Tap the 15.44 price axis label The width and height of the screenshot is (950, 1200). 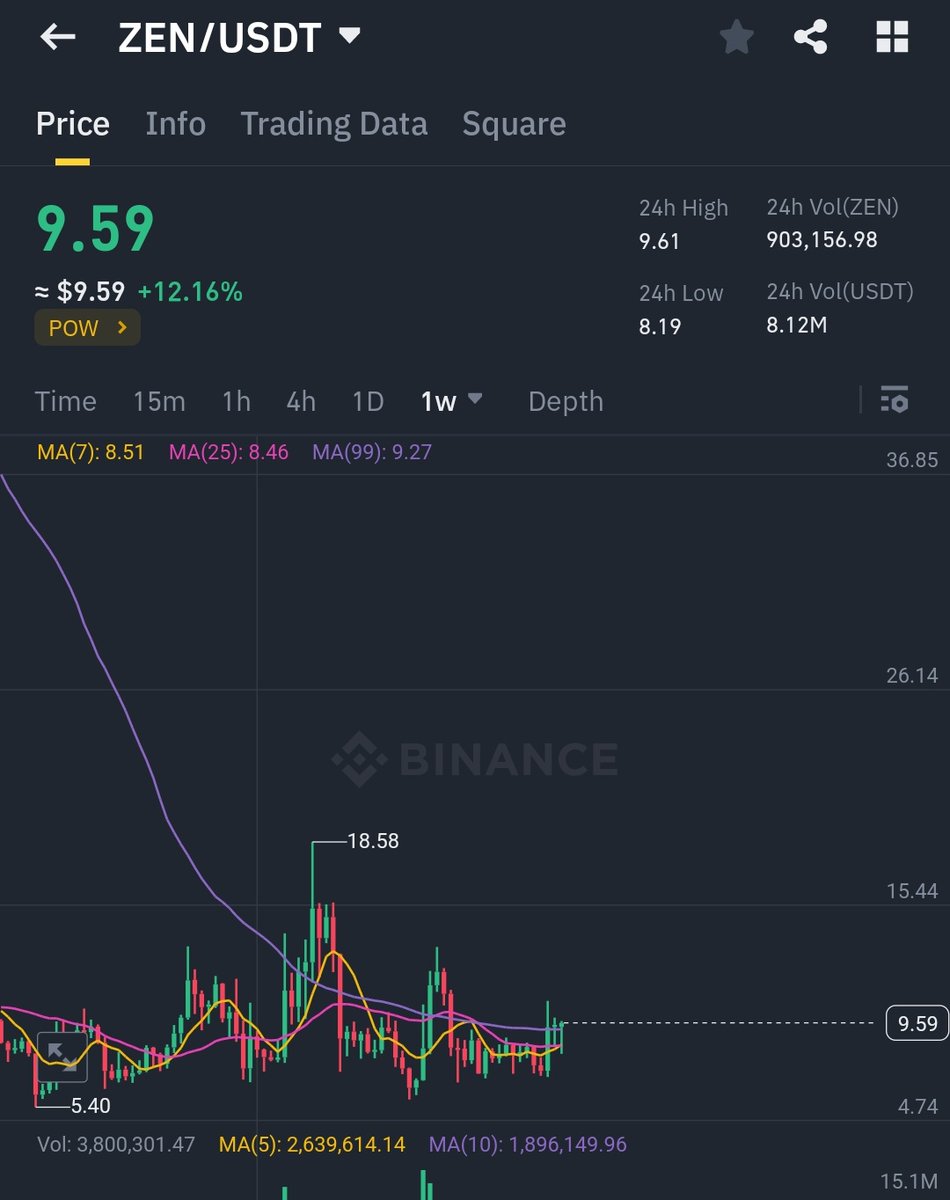click(x=912, y=891)
